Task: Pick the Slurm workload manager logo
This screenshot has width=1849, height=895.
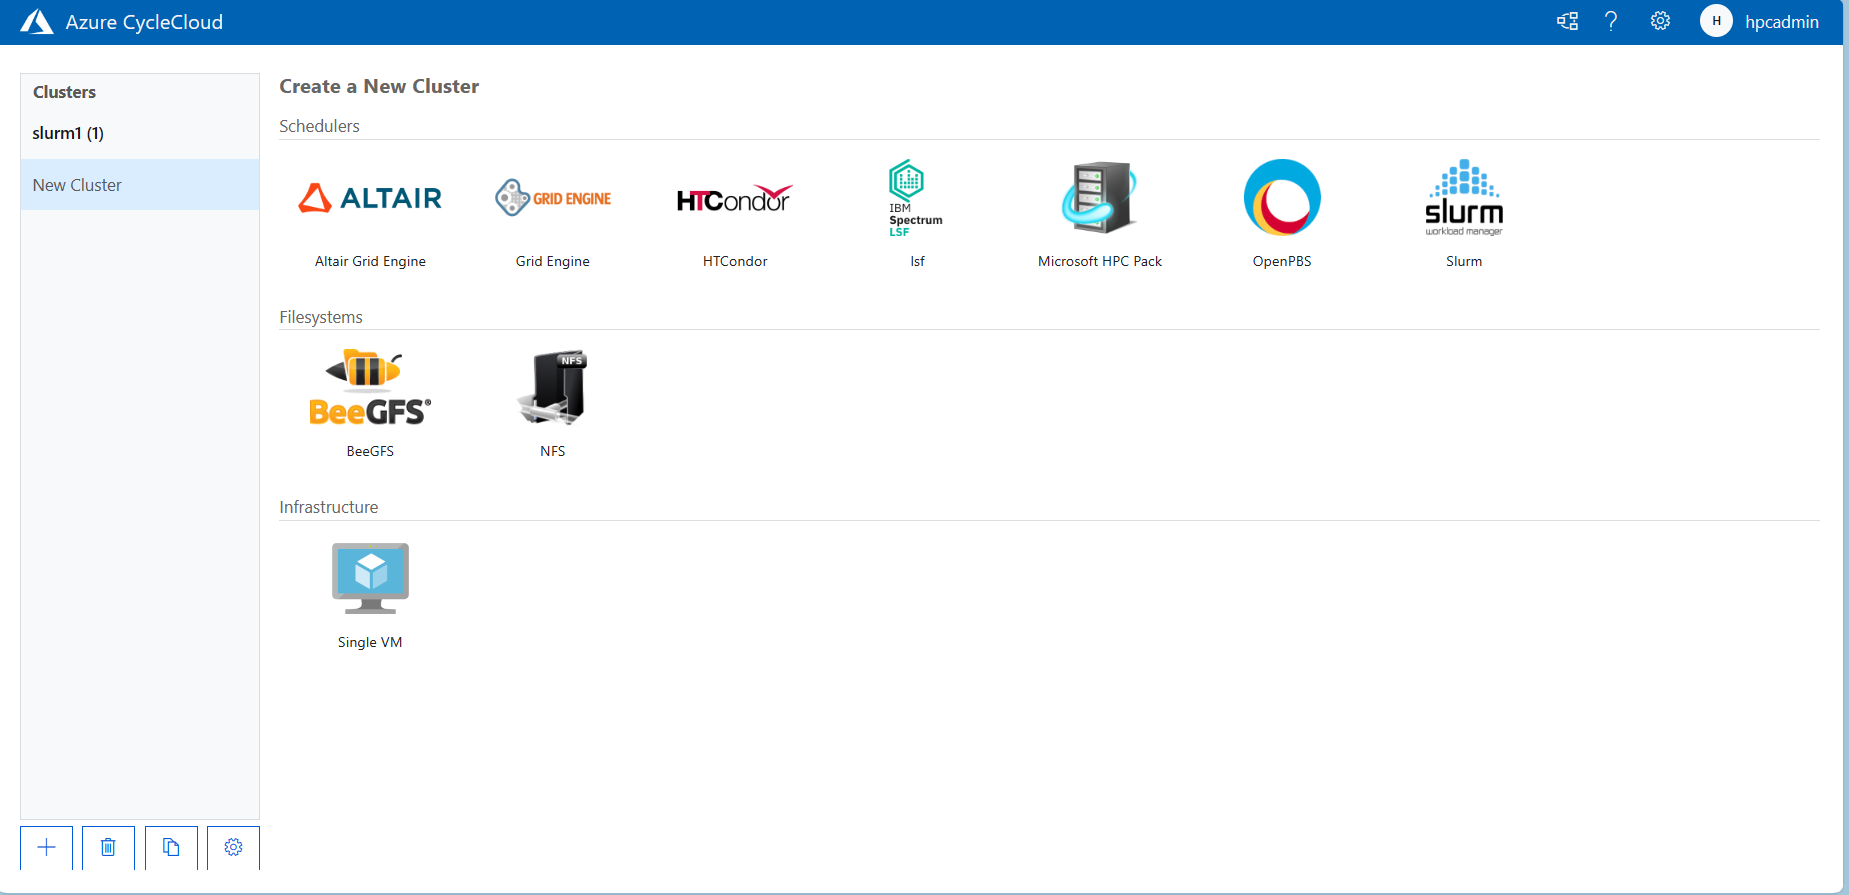Action: 1464,198
